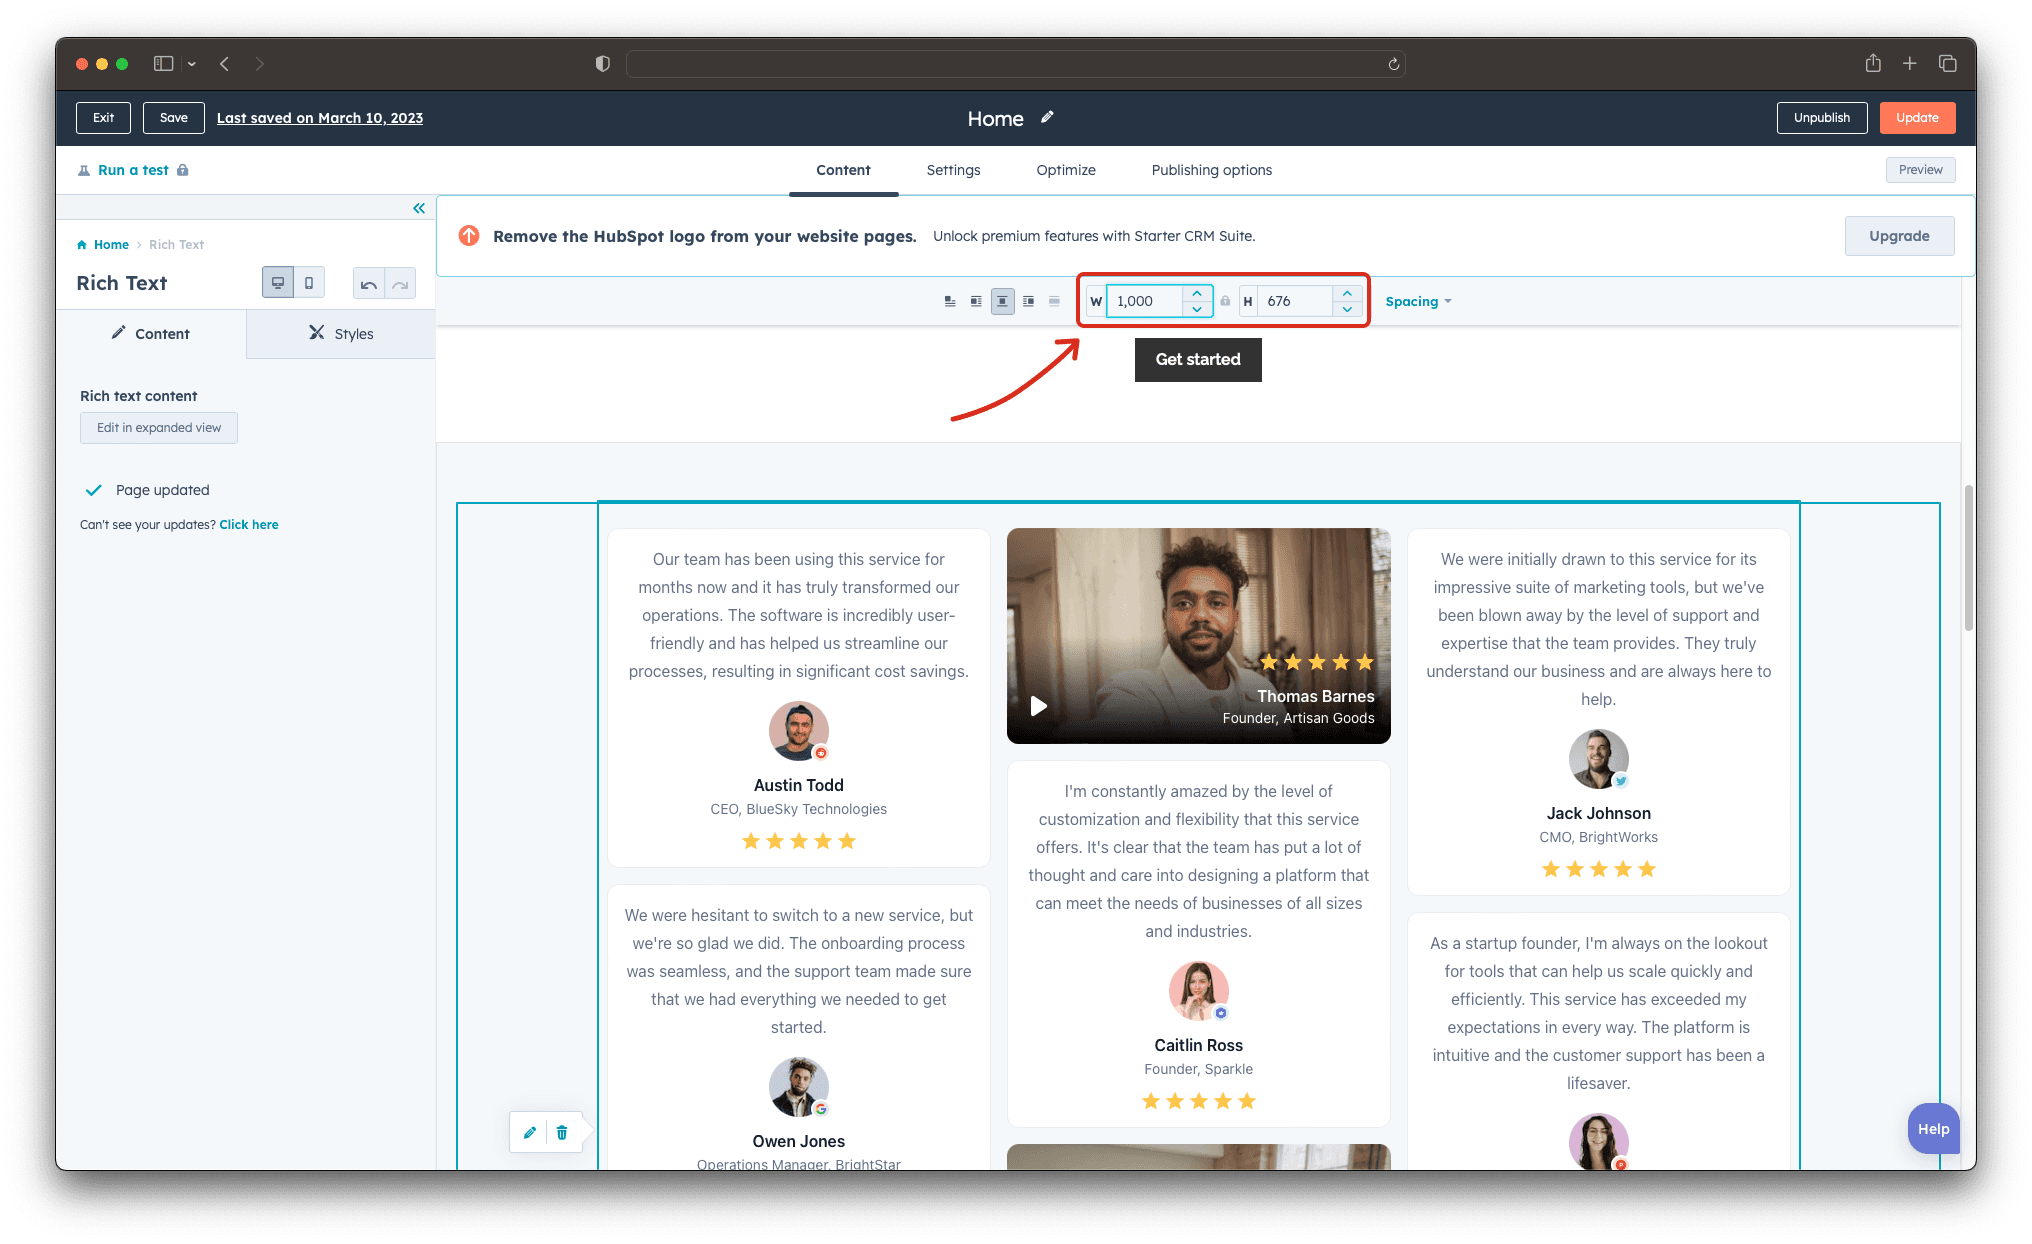Click Caitlin Ross's avatar photo

1198,991
